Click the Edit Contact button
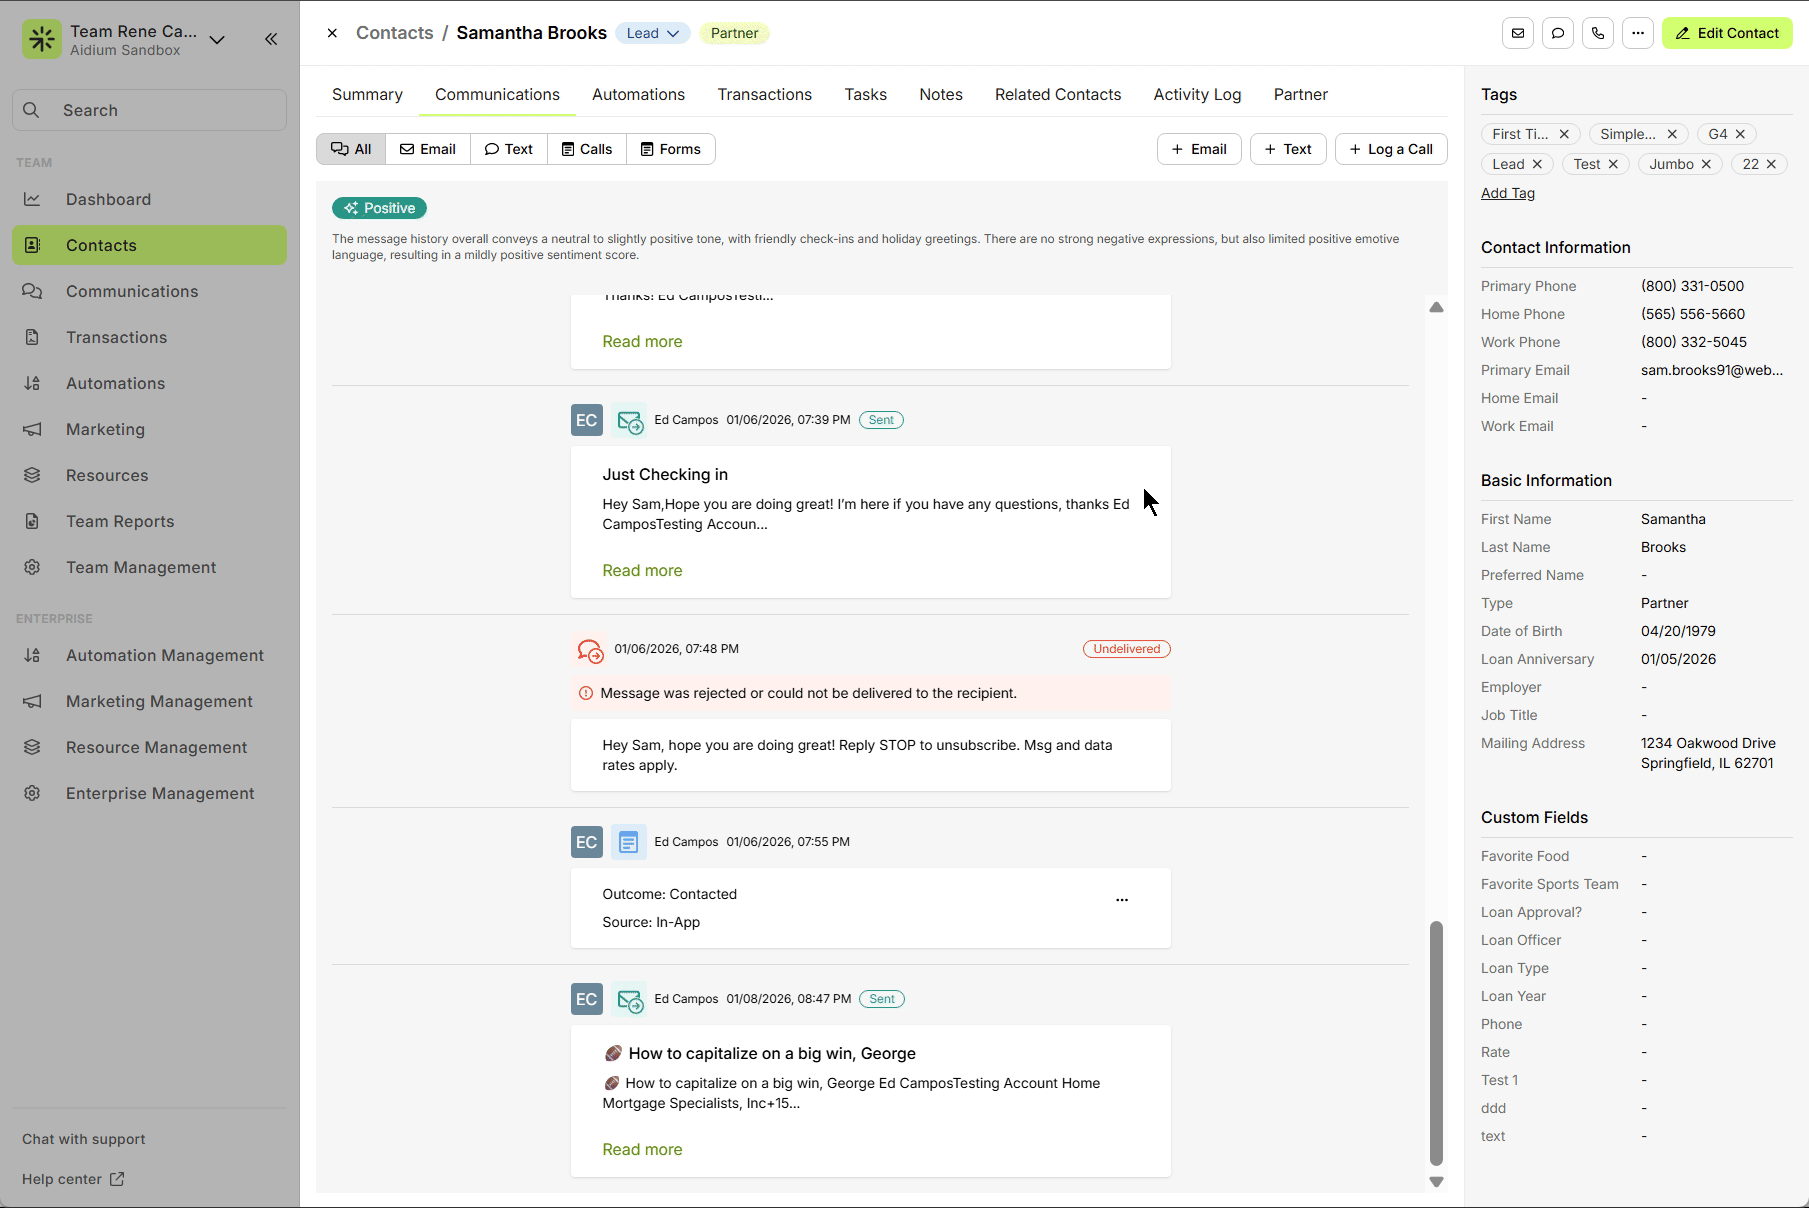Image resolution: width=1809 pixels, height=1208 pixels. [x=1727, y=33]
